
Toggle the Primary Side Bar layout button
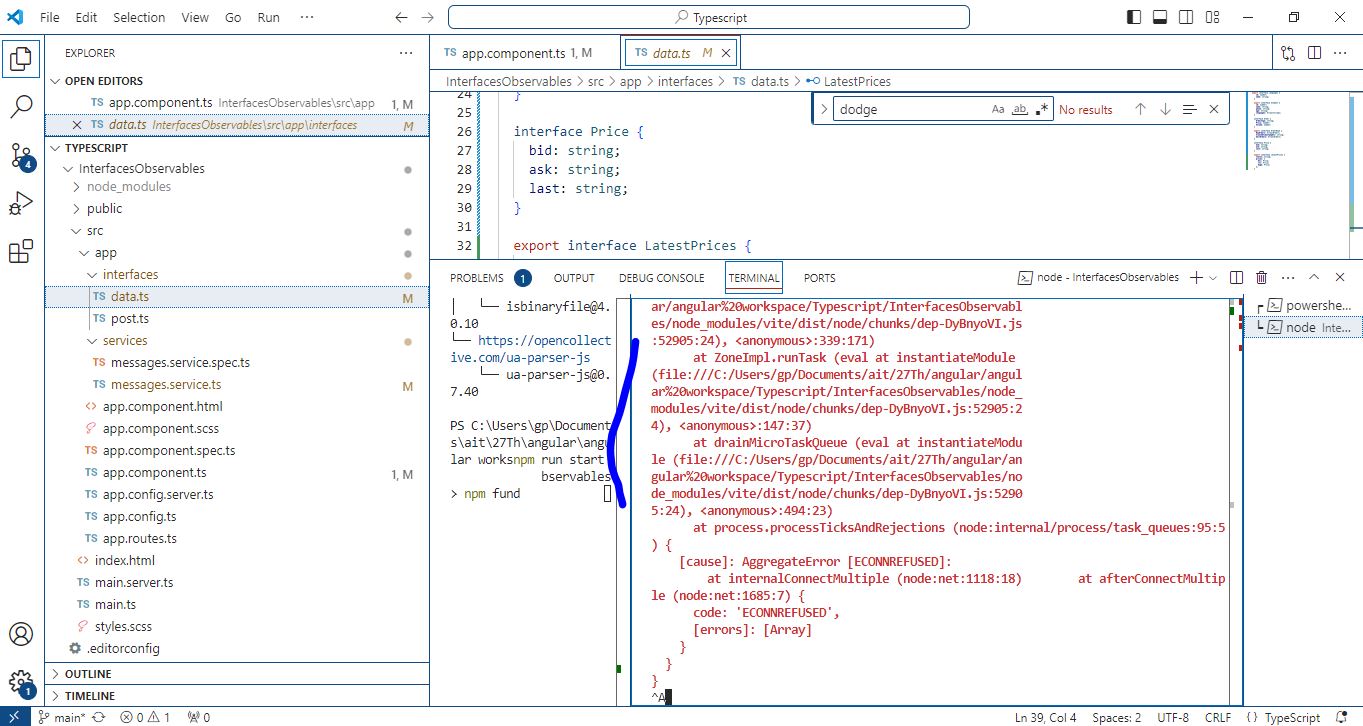point(1134,17)
